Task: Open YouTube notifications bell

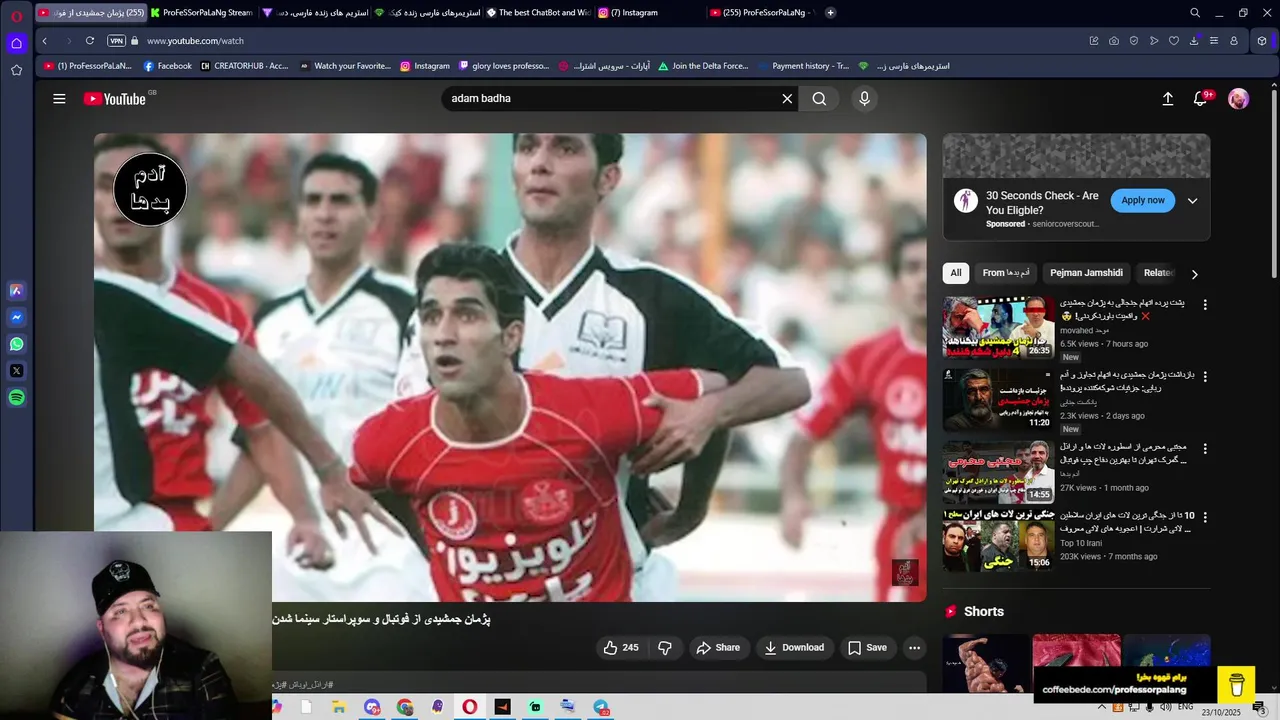Action: pyautogui.click(x=1201, y=98)
